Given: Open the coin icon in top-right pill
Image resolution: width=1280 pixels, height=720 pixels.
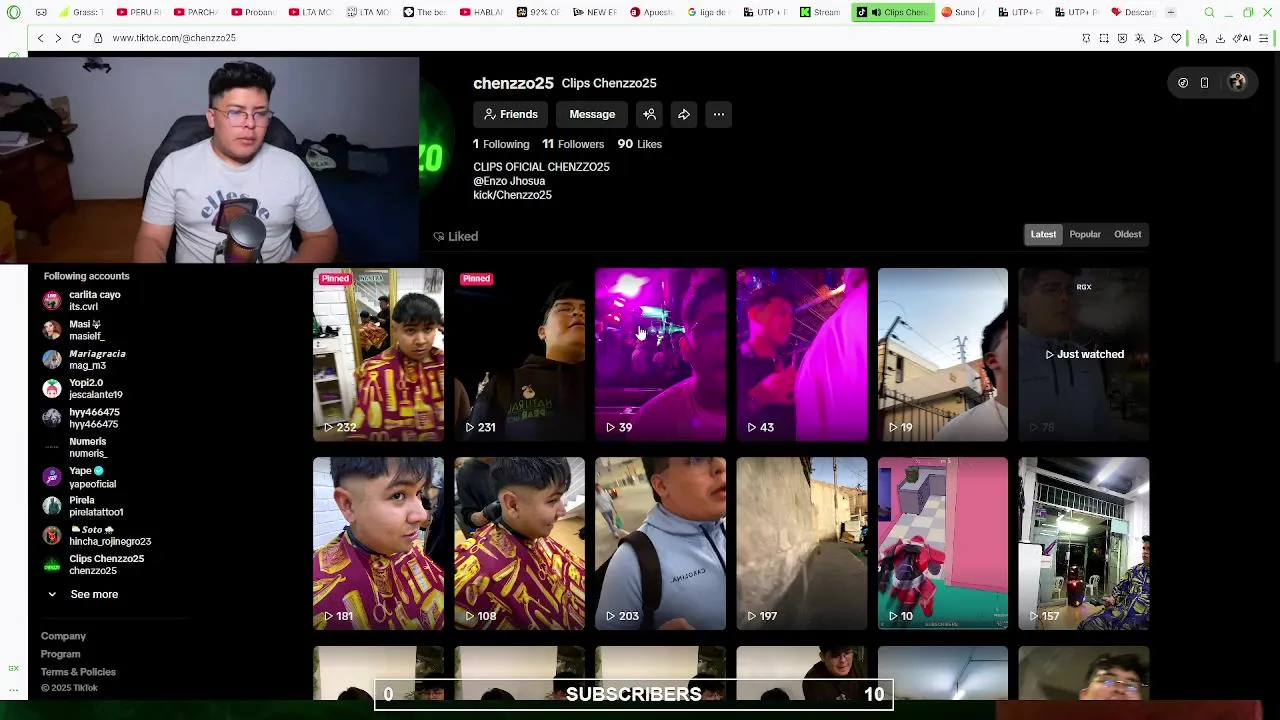Looking at the screenshot, I should [x=1183, y=83].
